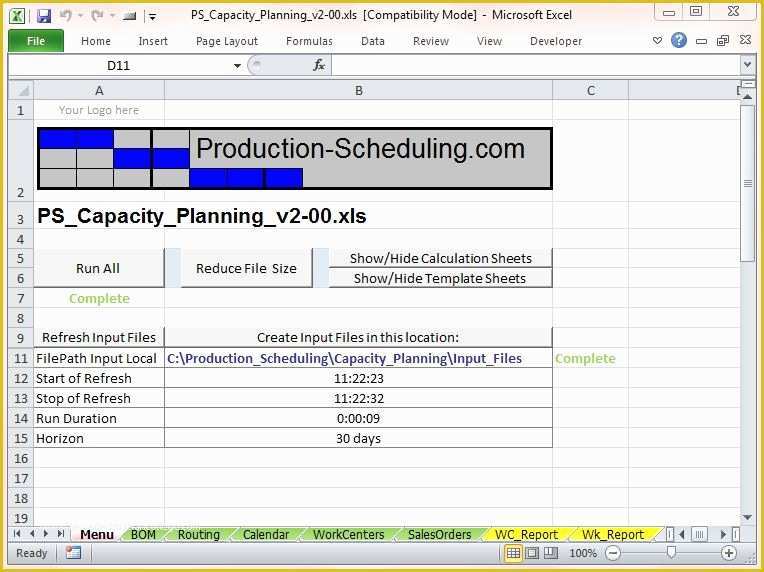This screenshot has width=764, height=572.
Task: Select the cell showing 11:22:23
Action: (x=359, y=378)
